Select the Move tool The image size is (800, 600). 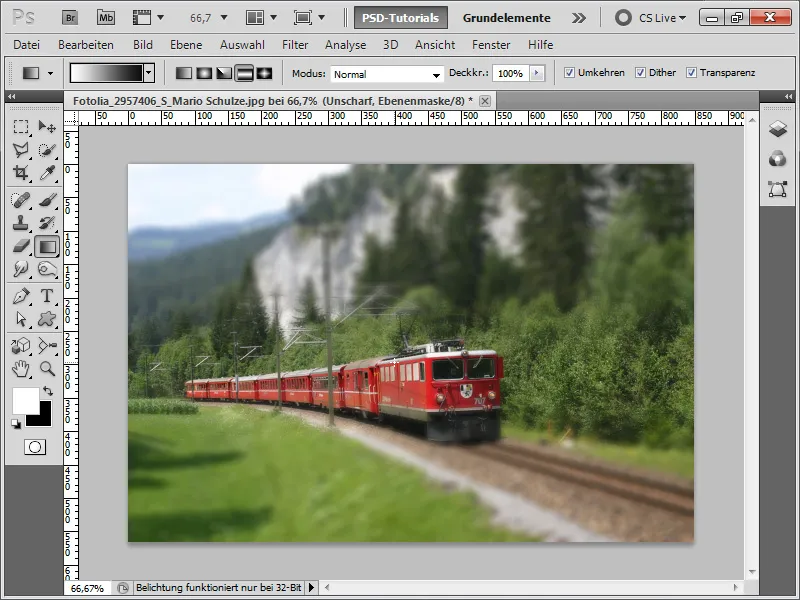tap(47, 126)
